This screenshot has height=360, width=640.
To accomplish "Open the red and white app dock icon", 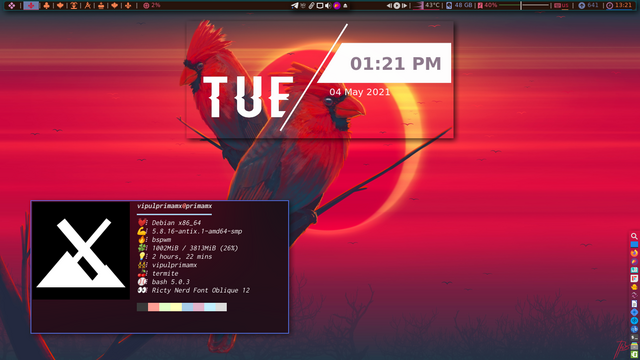I will tap(634, 278).
